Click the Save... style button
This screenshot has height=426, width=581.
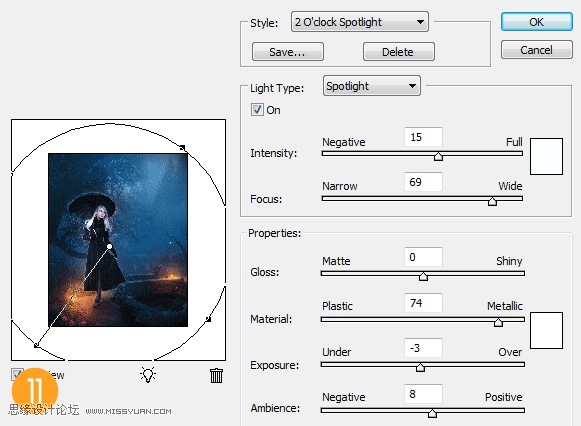point(288,51)
